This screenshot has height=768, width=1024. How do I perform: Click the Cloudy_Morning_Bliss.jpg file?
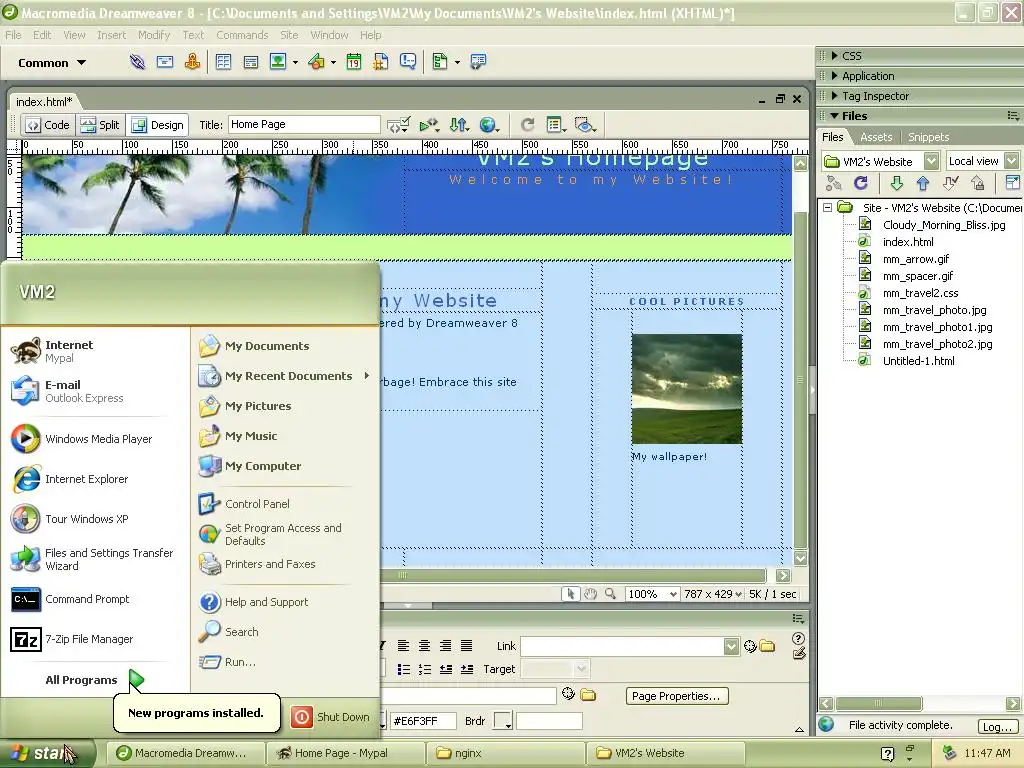(x=944, y=225)
